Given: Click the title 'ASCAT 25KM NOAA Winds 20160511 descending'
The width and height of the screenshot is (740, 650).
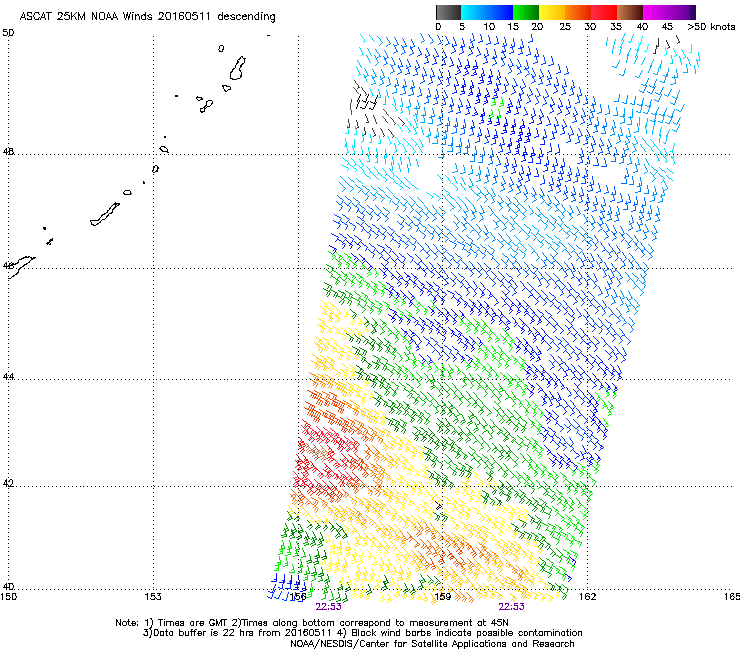Looking at the screenshot, I should [147, 16].
